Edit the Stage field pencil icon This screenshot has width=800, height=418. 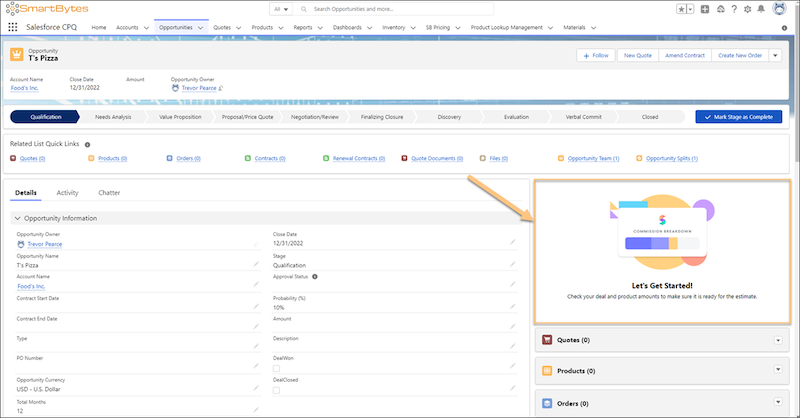click(513, 264)
